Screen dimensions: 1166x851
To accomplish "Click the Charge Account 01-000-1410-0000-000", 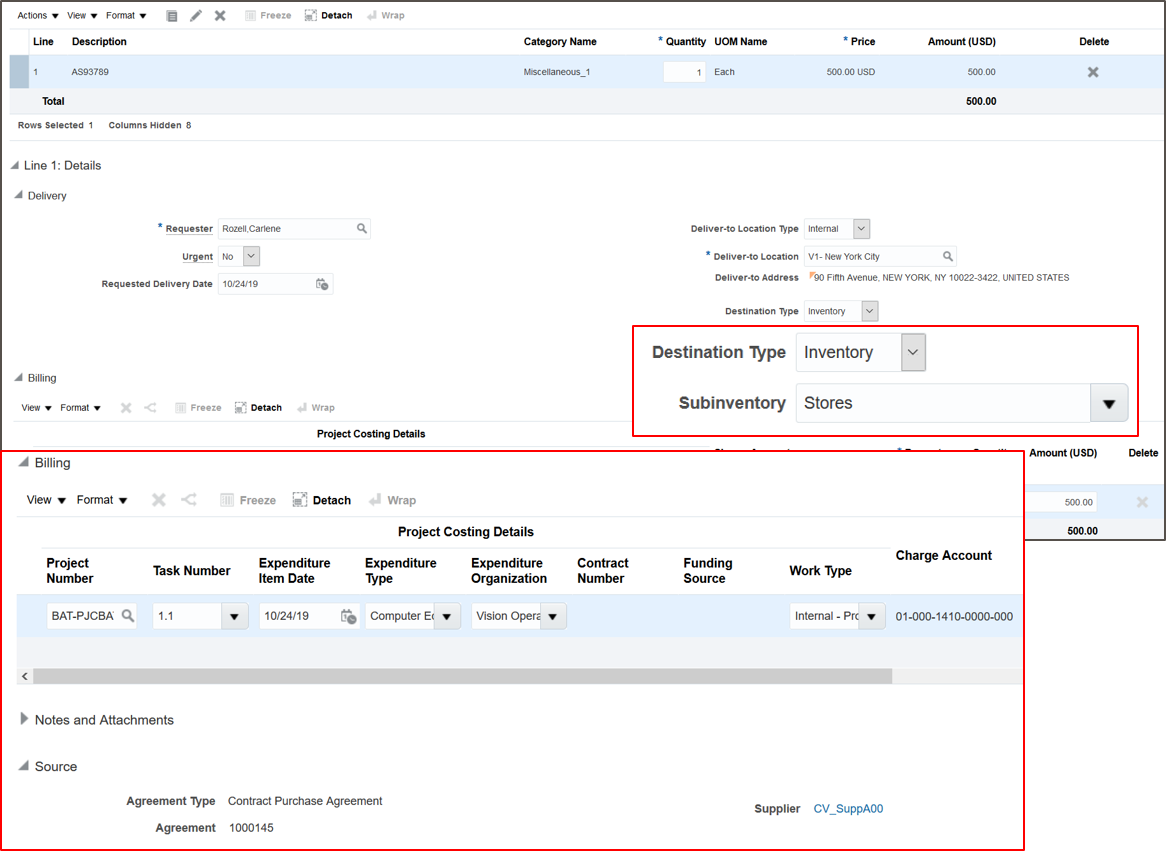I will [954, 616].
